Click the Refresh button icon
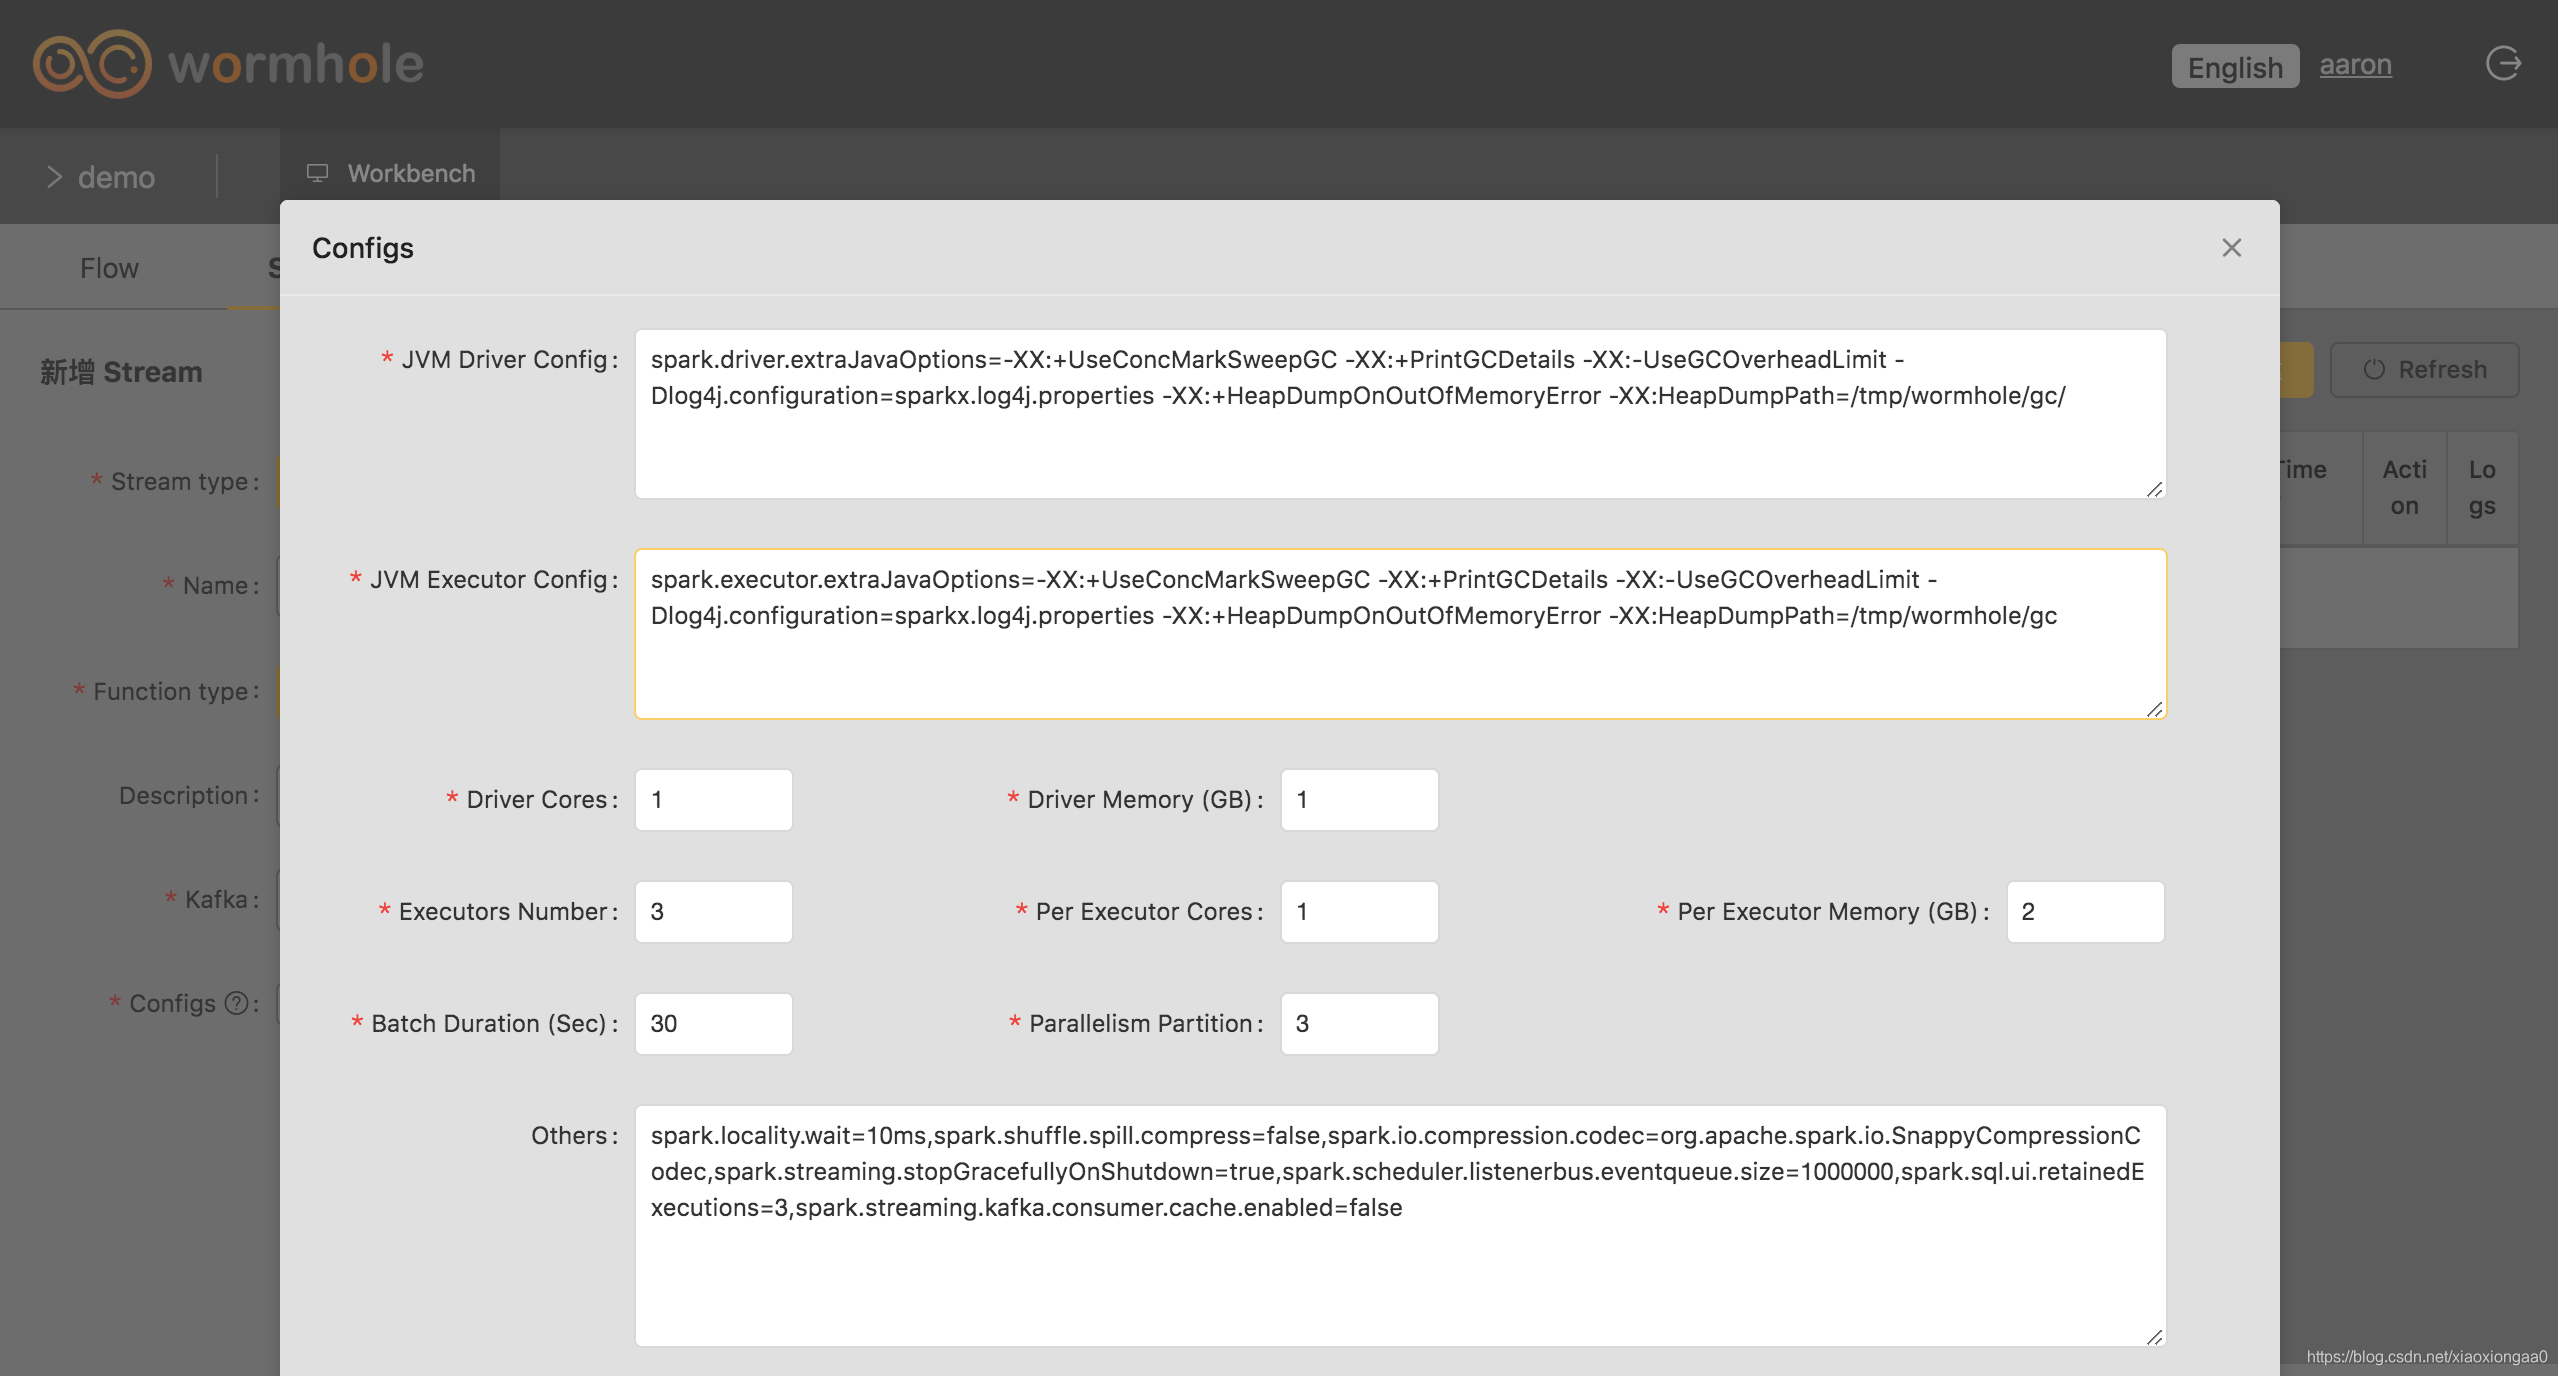 tap(2374, 370)
